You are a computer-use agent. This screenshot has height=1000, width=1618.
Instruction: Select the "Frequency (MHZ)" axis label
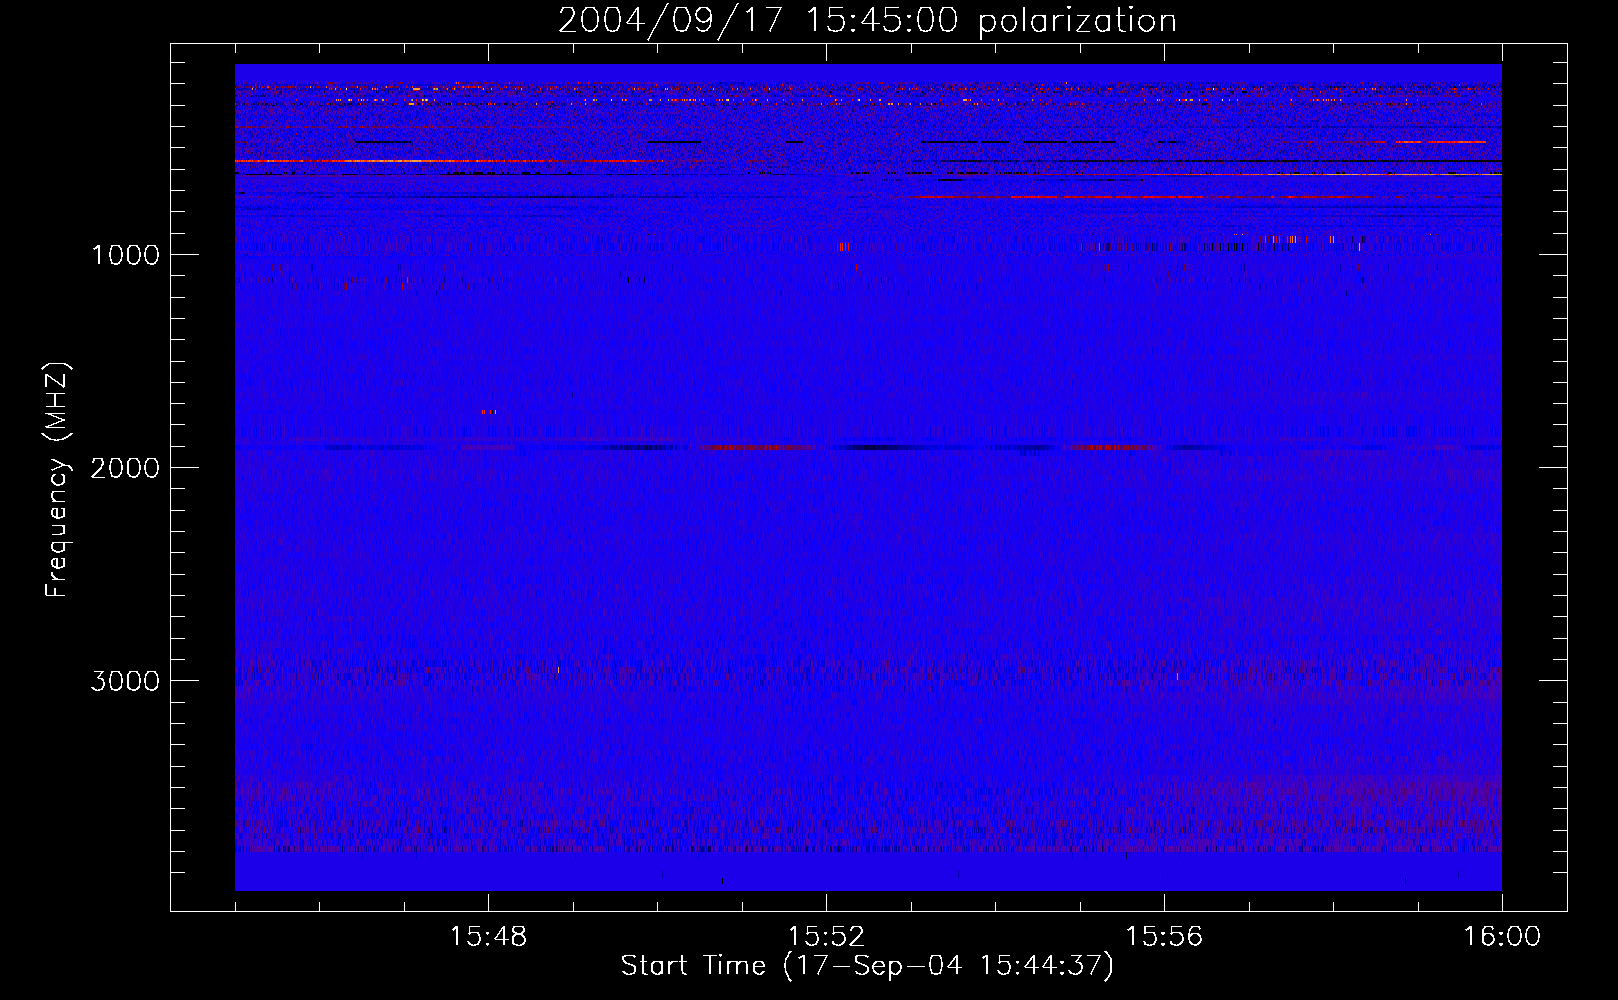tap(57, 480)
